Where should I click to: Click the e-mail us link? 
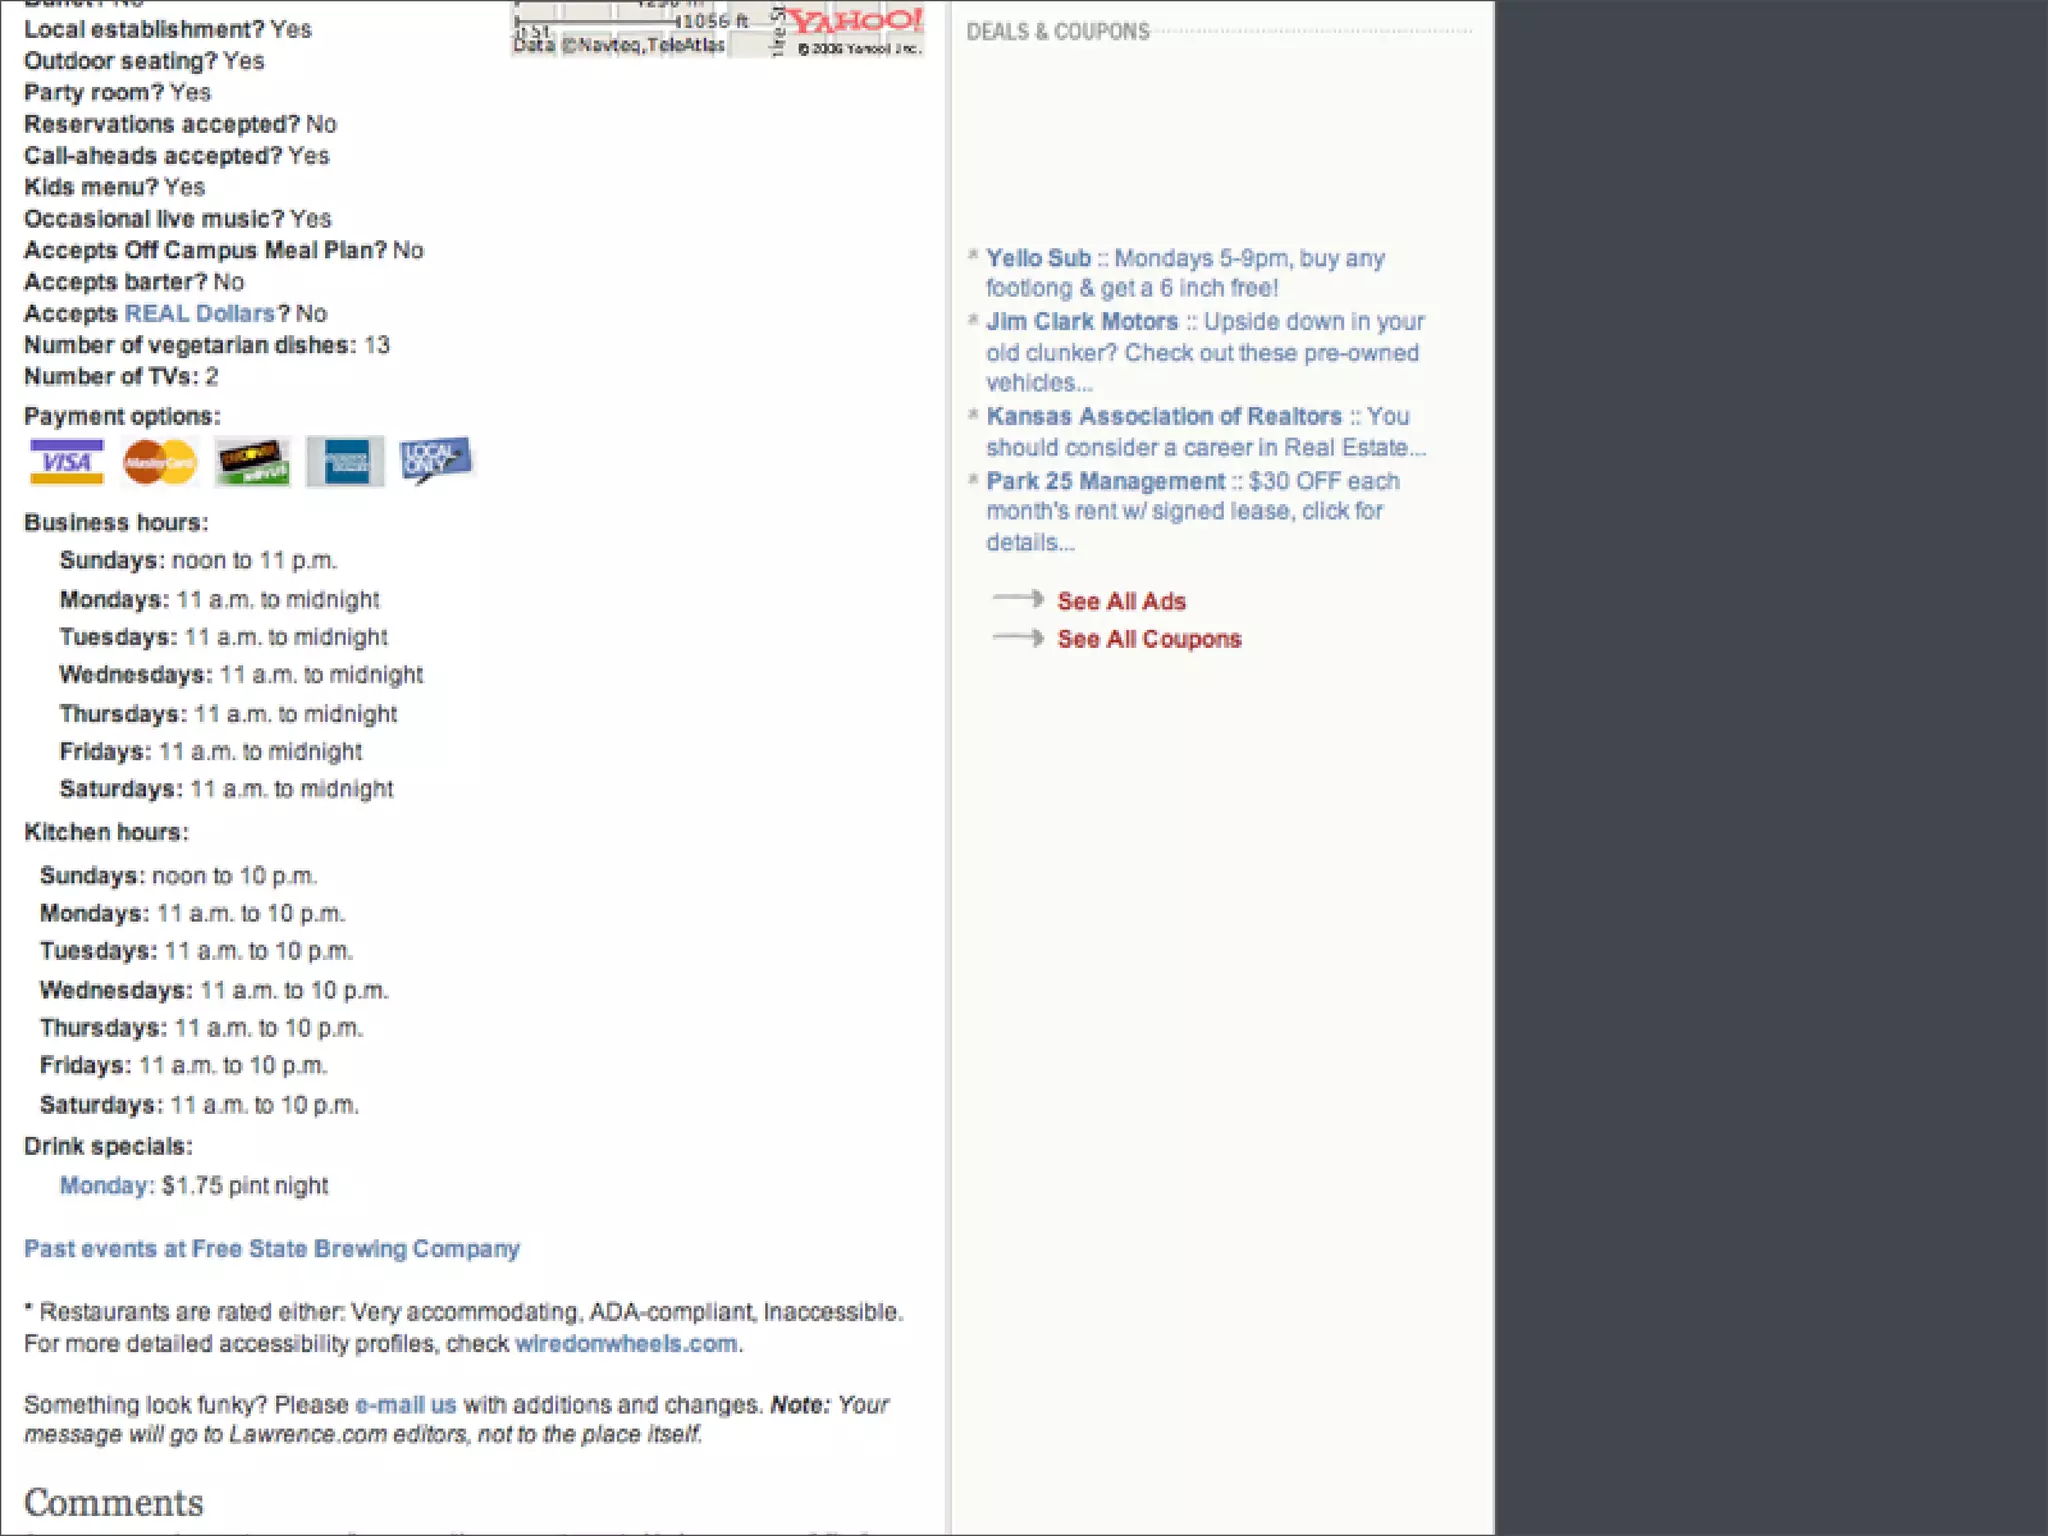click(405, 1405)
